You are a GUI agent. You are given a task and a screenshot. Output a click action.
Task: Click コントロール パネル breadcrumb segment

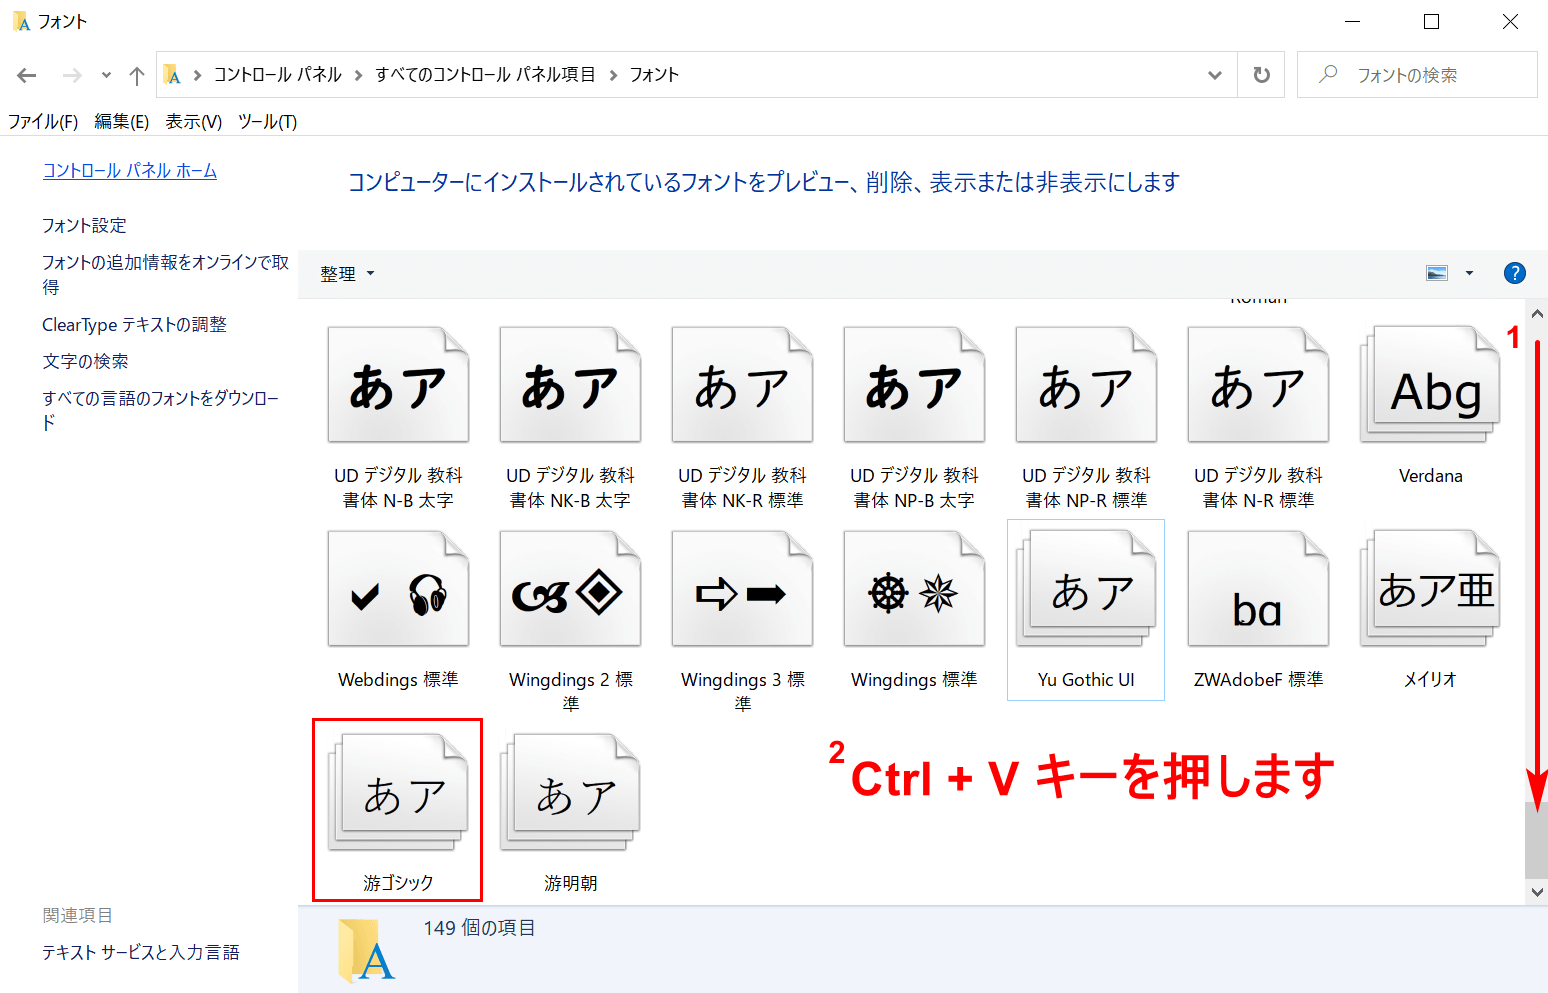[278, 75]
